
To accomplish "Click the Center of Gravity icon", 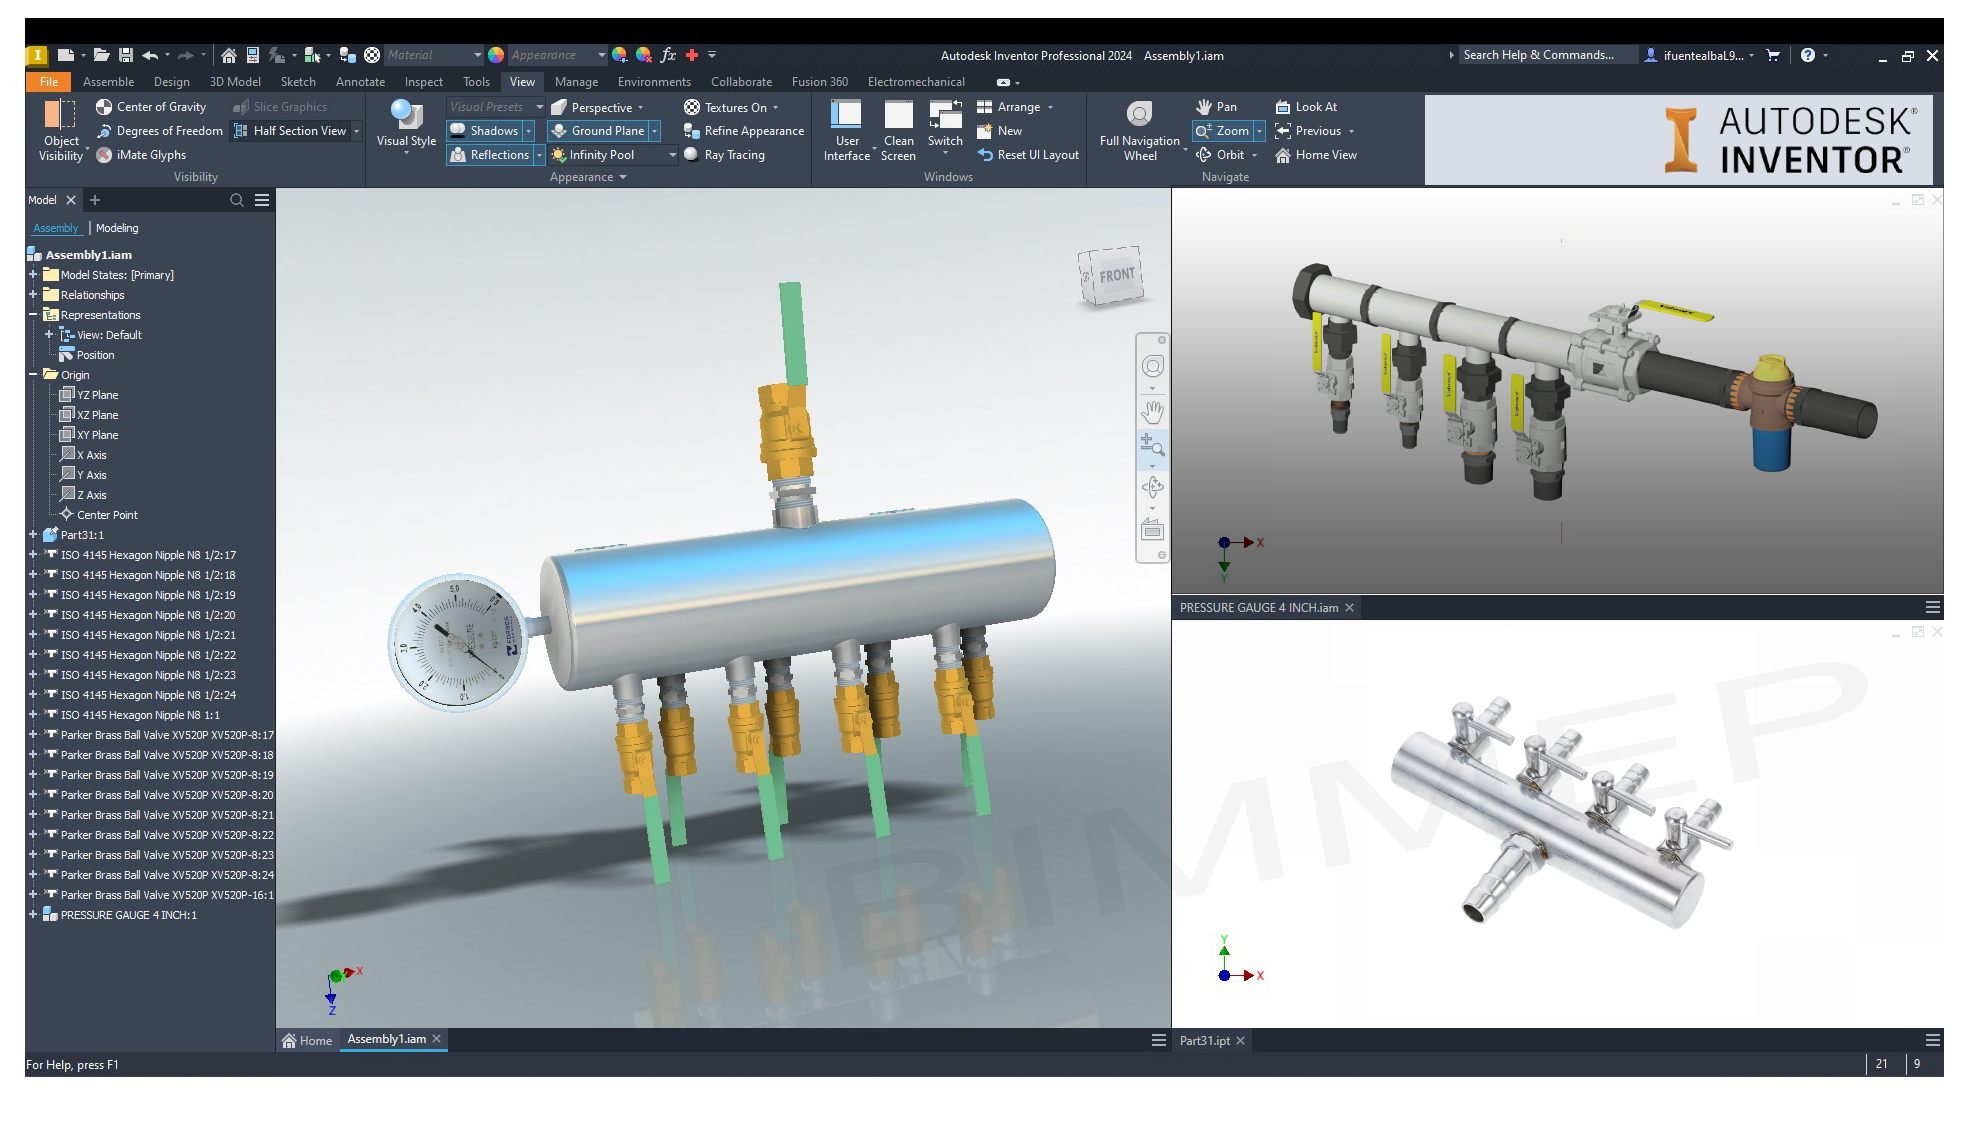I will [104, 107].
